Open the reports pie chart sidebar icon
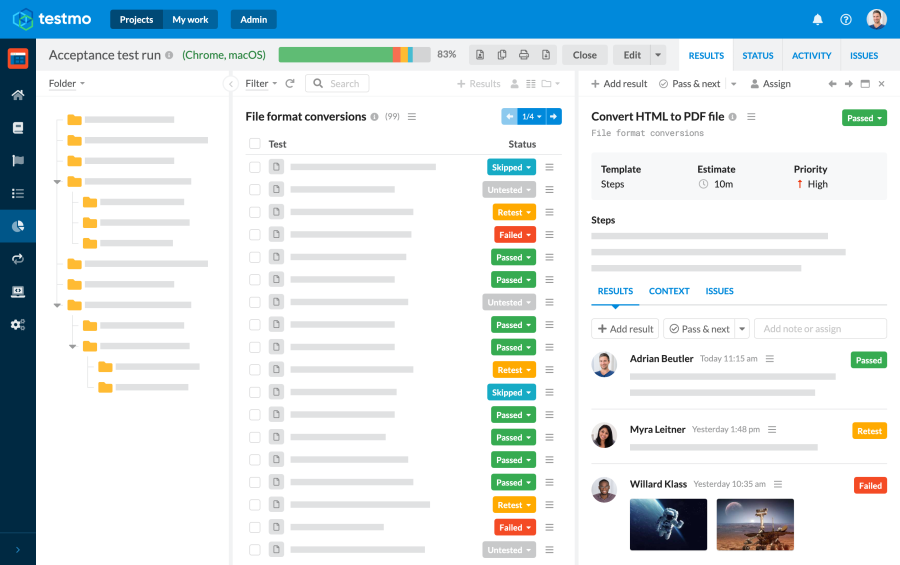This screenshot has width=900, height=565. 17,226
